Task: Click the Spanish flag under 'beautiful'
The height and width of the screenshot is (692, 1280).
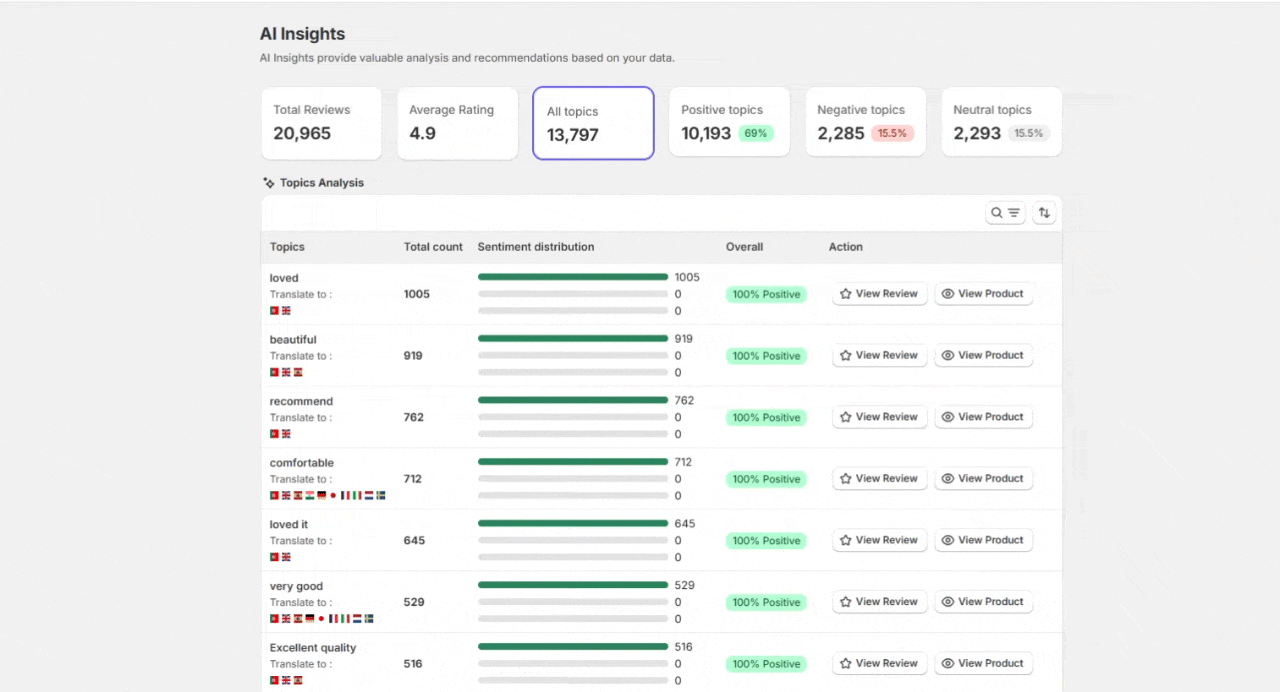Action: point(298,372)
